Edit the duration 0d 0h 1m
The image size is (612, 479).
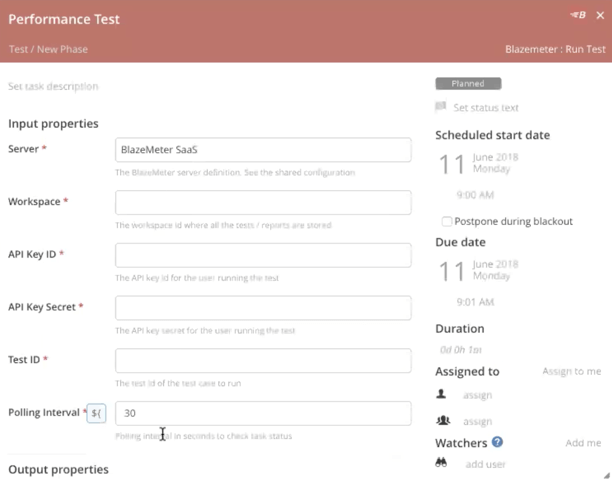pyautogui.click(x=461, y=350)
